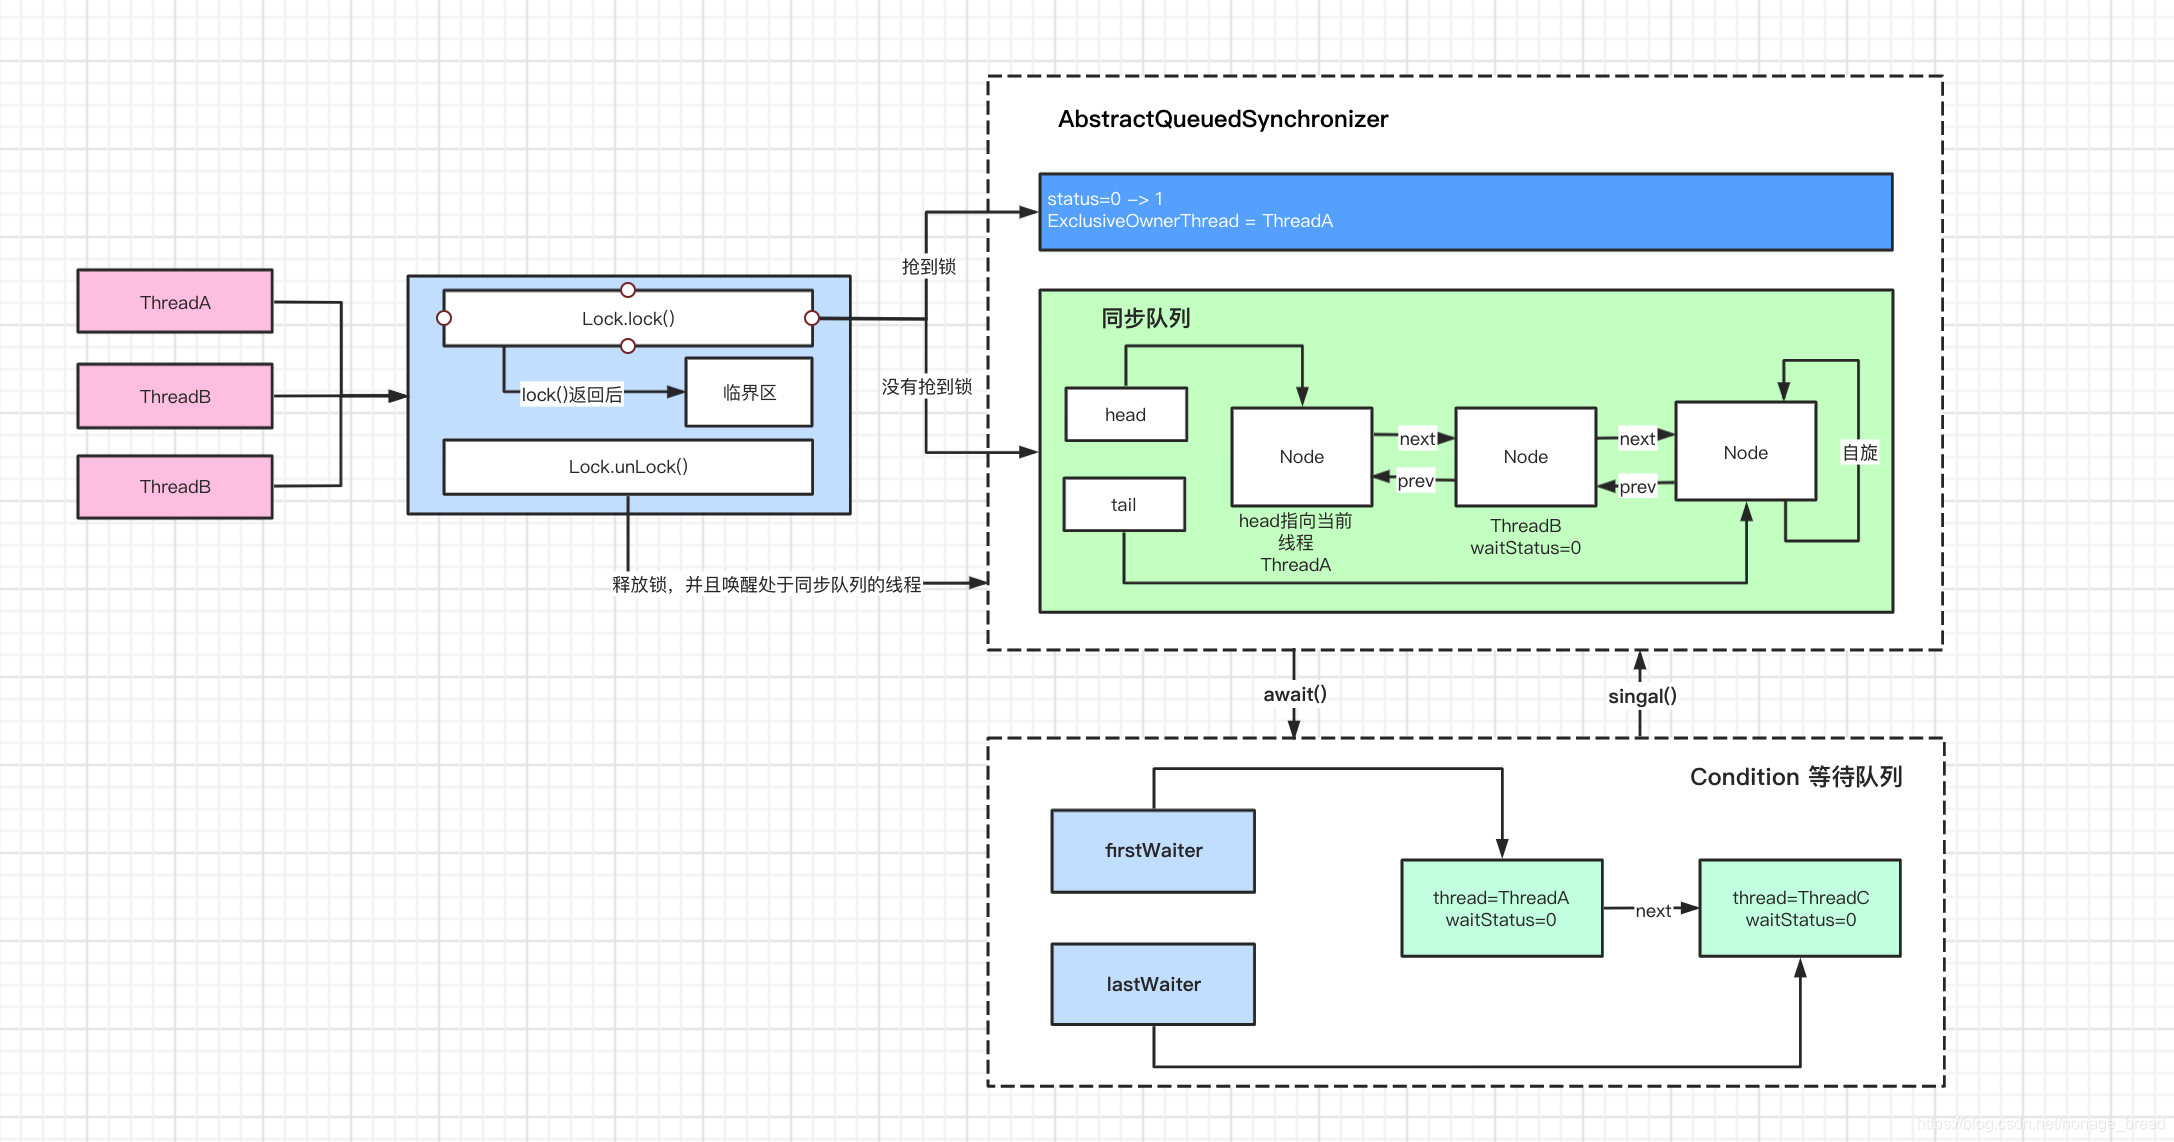
Task: Click the top connection handle of Lock.lock()
Action: [x=628, y=290]
